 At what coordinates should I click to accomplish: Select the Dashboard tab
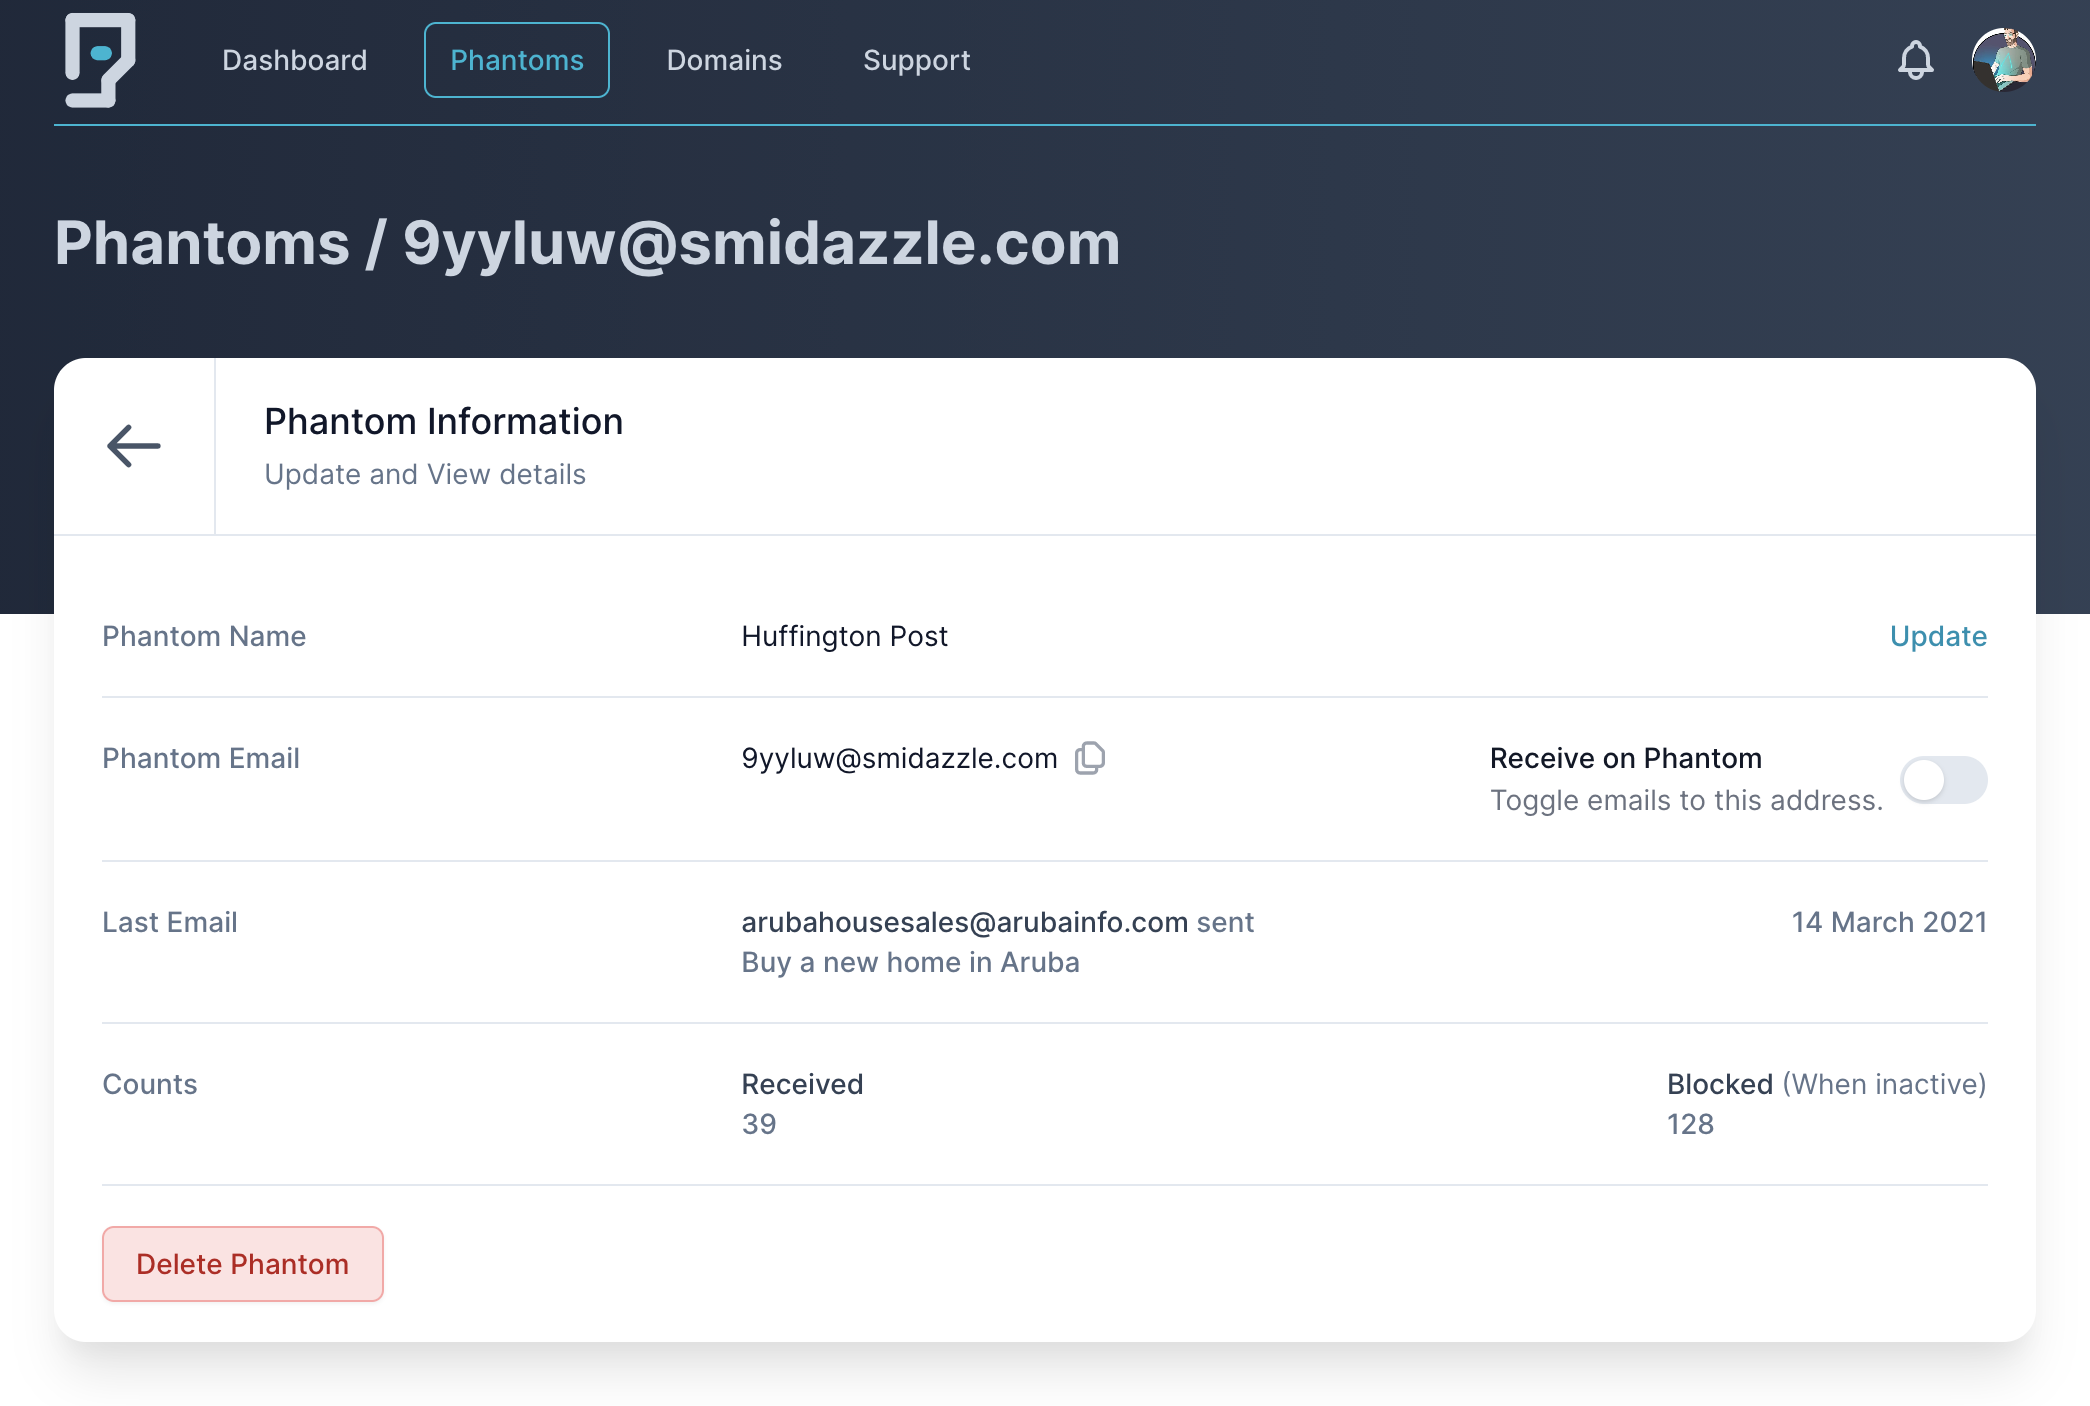click(295, 60)
